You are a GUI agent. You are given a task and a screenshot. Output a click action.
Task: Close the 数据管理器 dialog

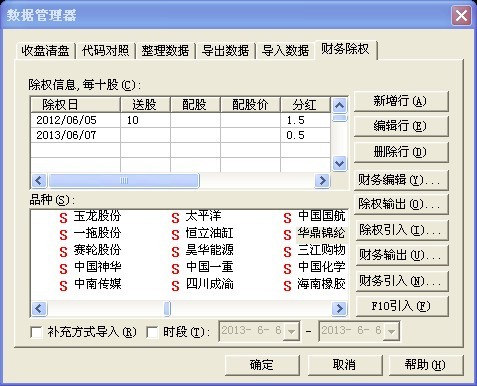click(x=462, y=15)
